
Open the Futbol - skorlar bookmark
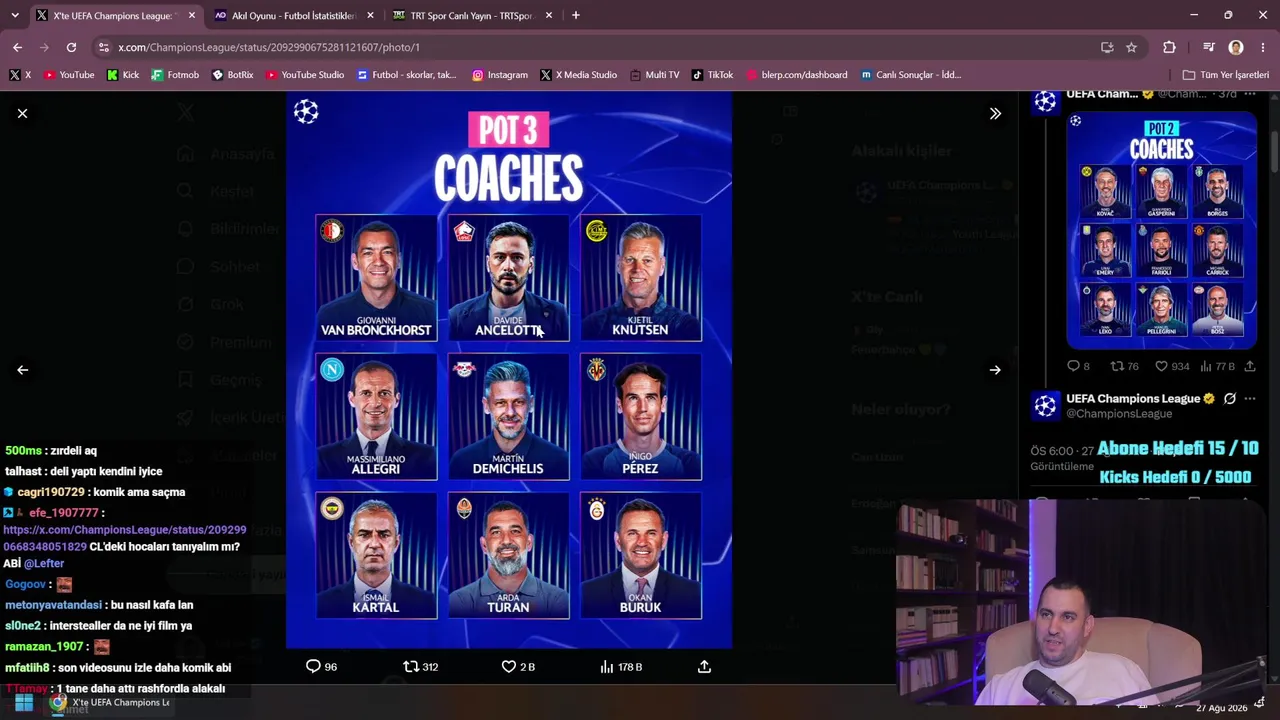pos(407,75)
